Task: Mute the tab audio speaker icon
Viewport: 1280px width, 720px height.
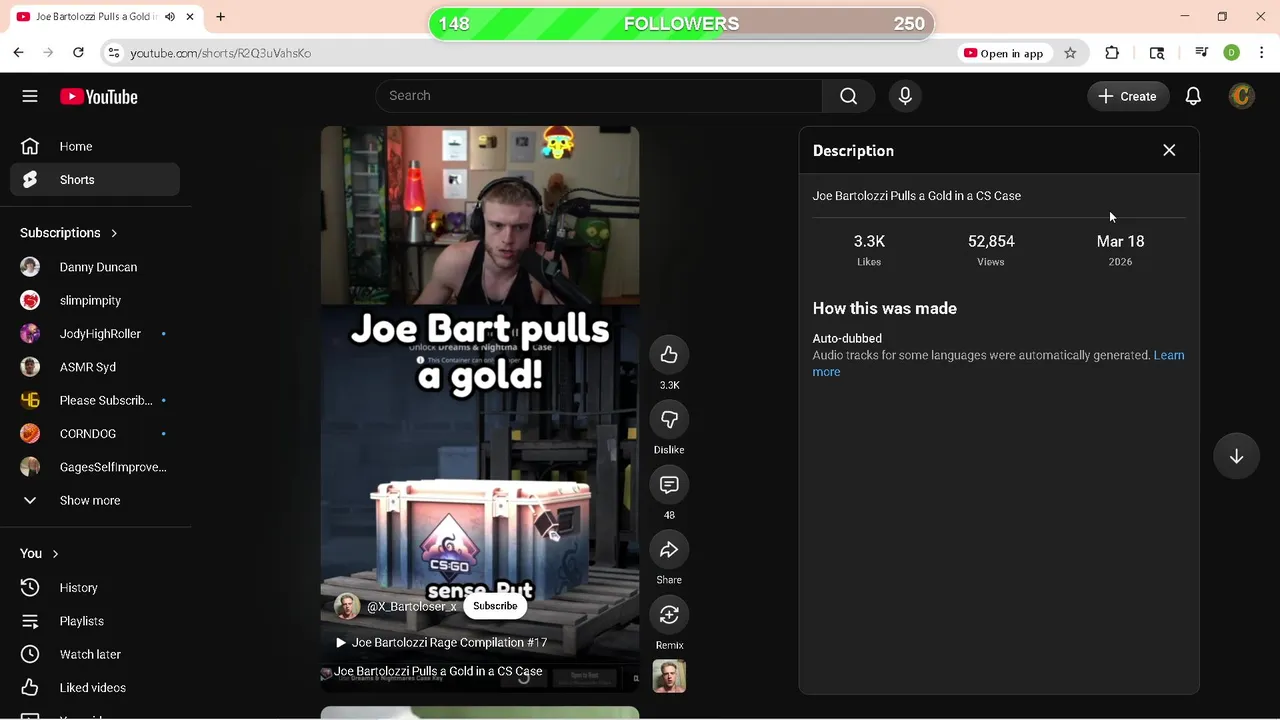Action: [170, 17]
